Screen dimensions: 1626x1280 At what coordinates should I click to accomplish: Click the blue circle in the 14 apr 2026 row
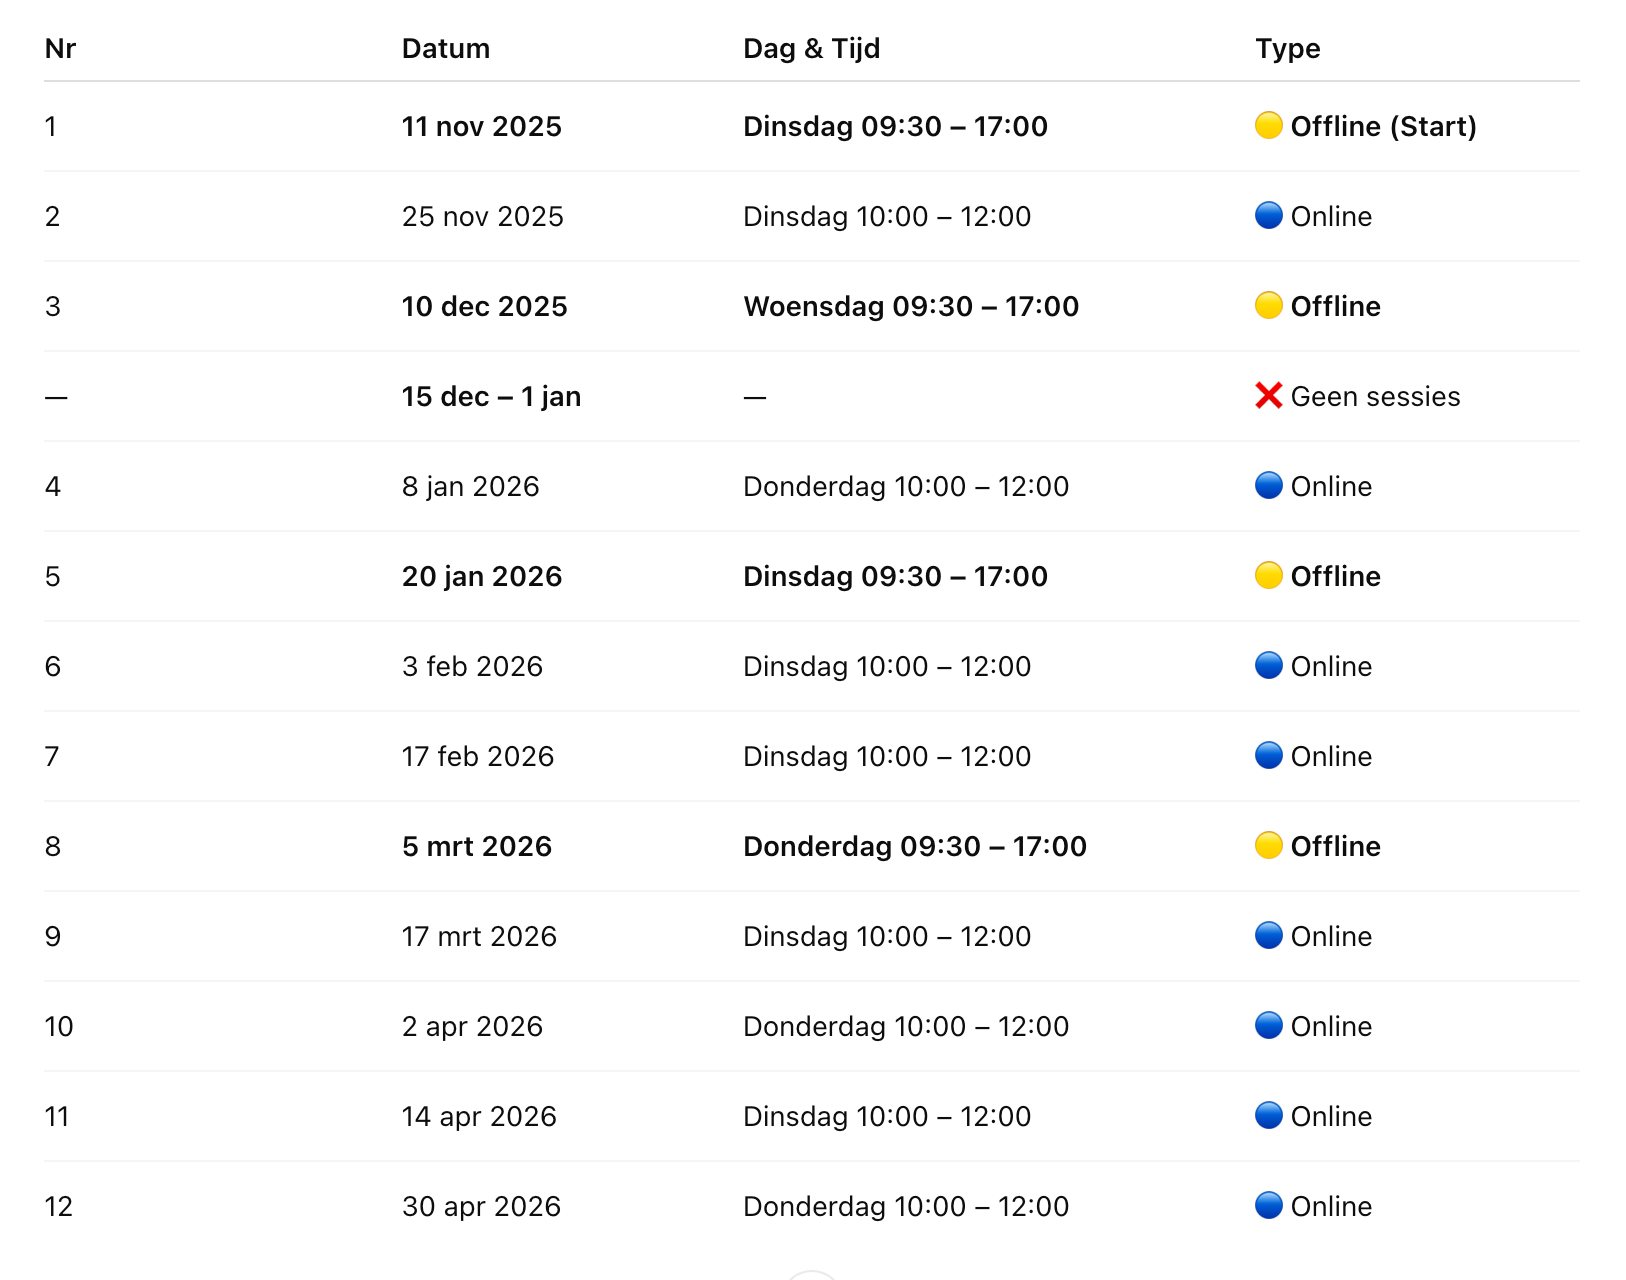[1268, 1116]
